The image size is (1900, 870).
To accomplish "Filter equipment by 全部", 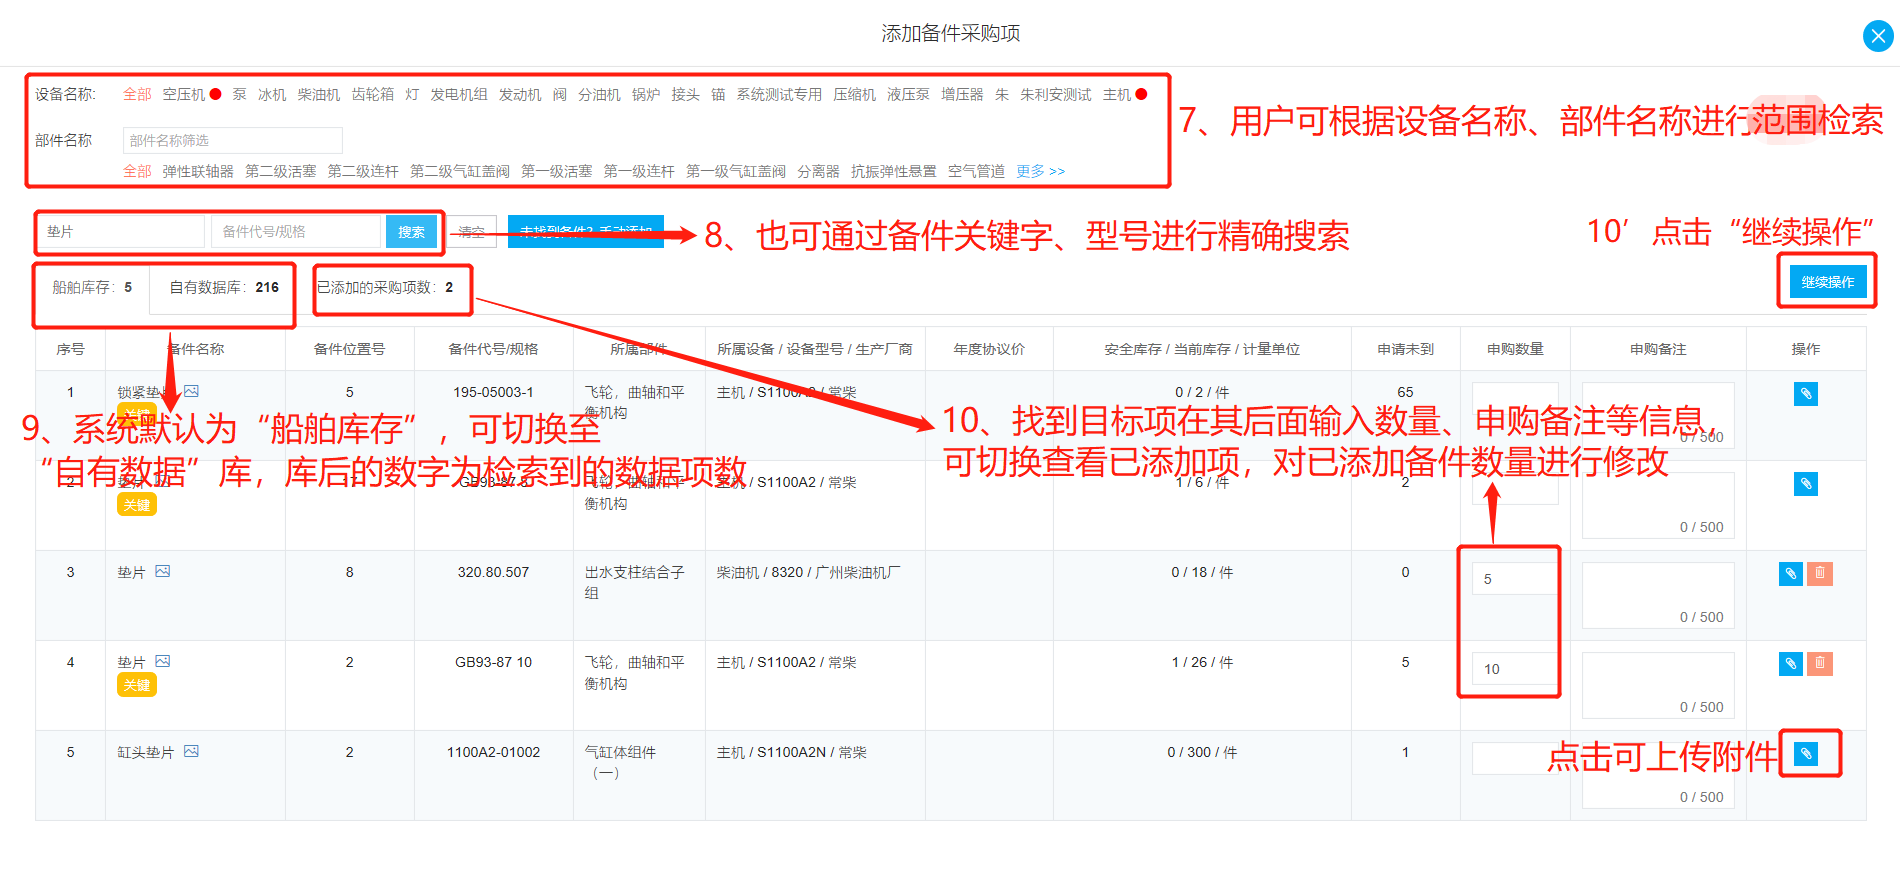I will (x=137, y=94).
